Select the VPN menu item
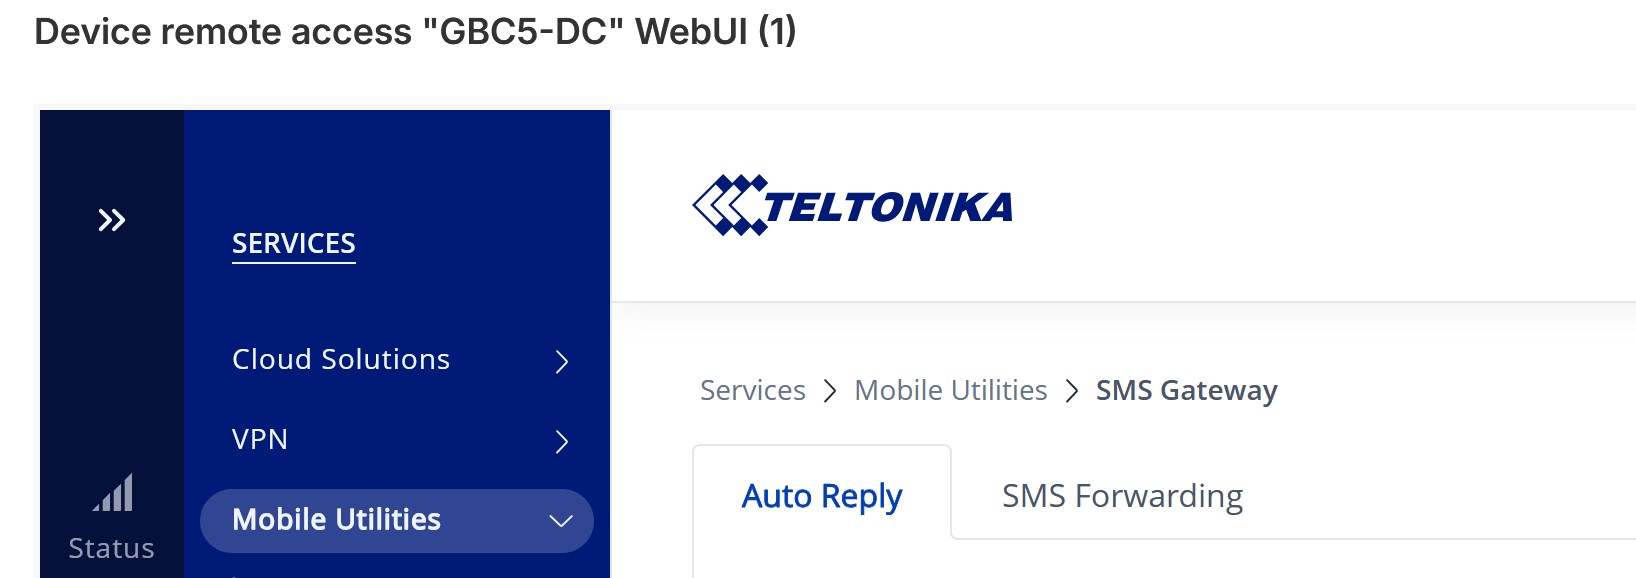The image size is (1636, 578). click(x=260, y=440)
